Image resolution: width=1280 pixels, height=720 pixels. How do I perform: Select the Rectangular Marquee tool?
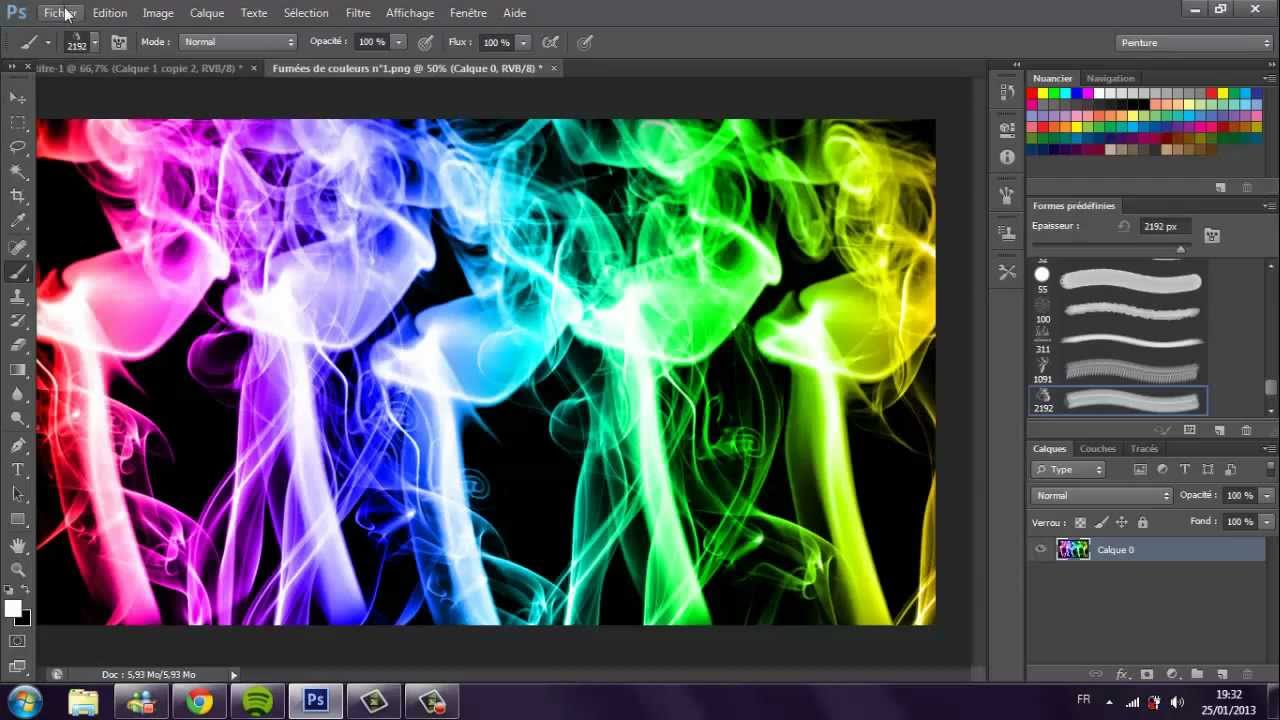(18, 123)
